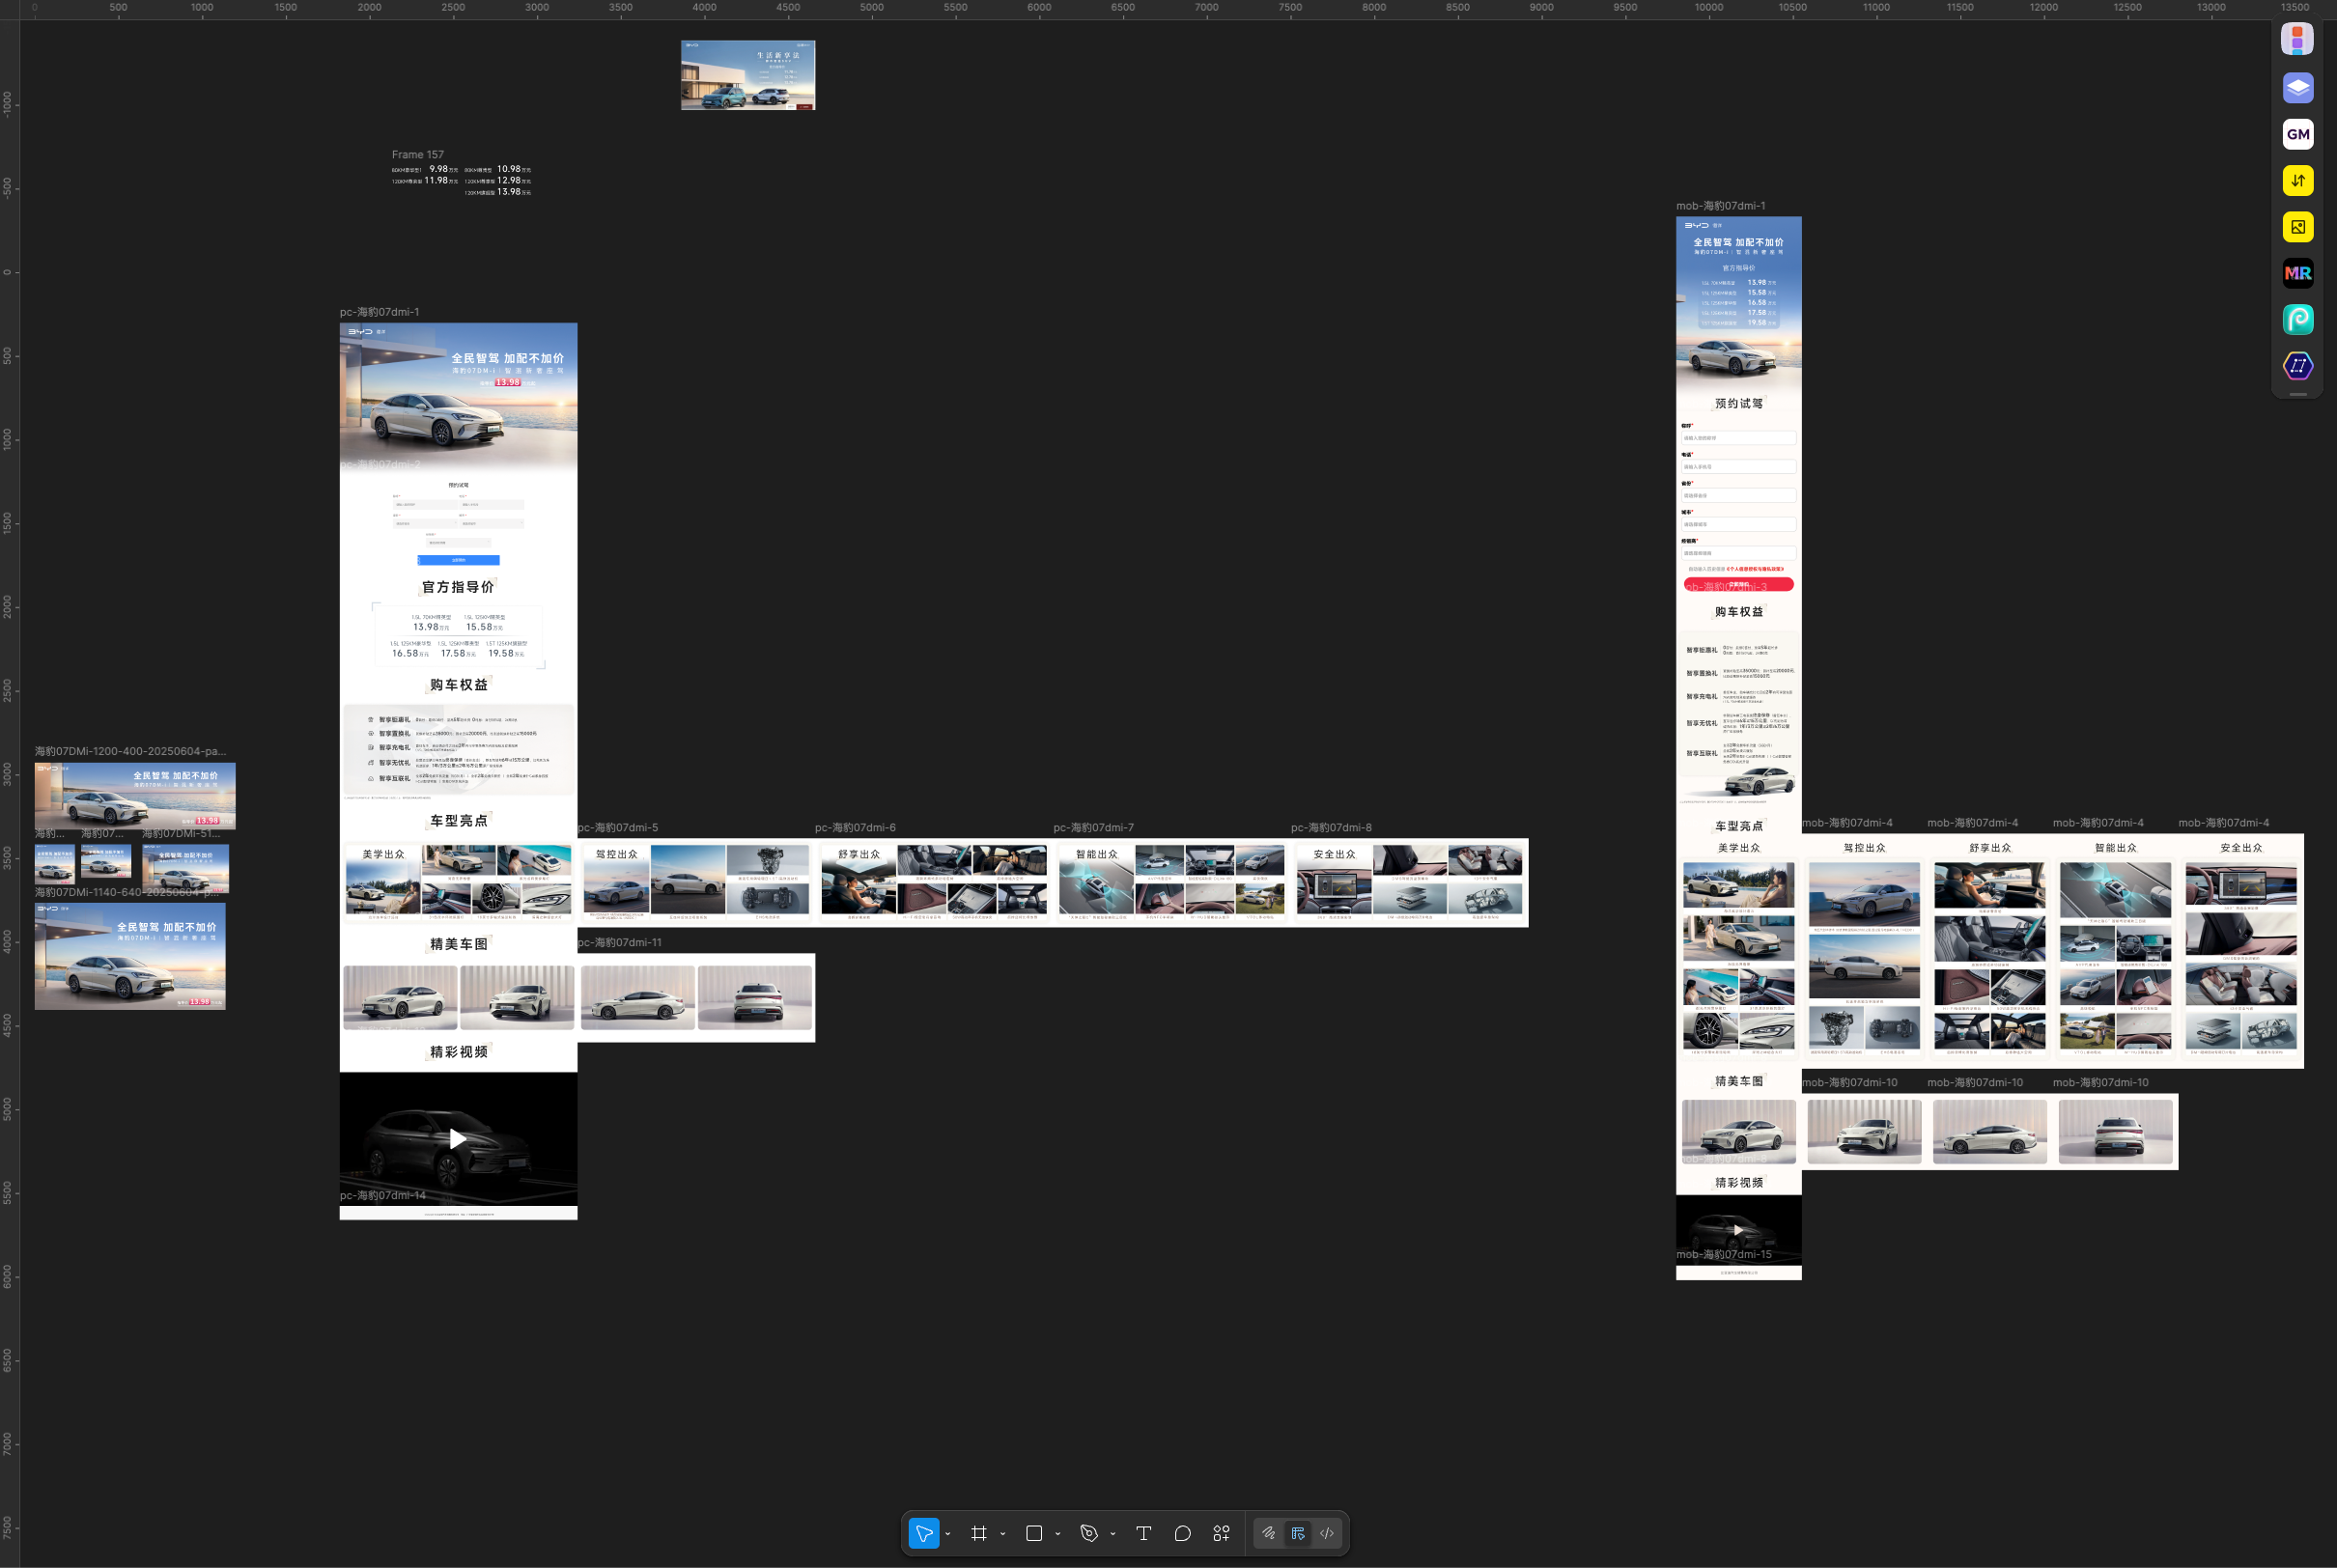2337x1568 pixels.
Task: Select the frame label pc-海豹07dmi-14
Action: click(x=383, y=1196)
